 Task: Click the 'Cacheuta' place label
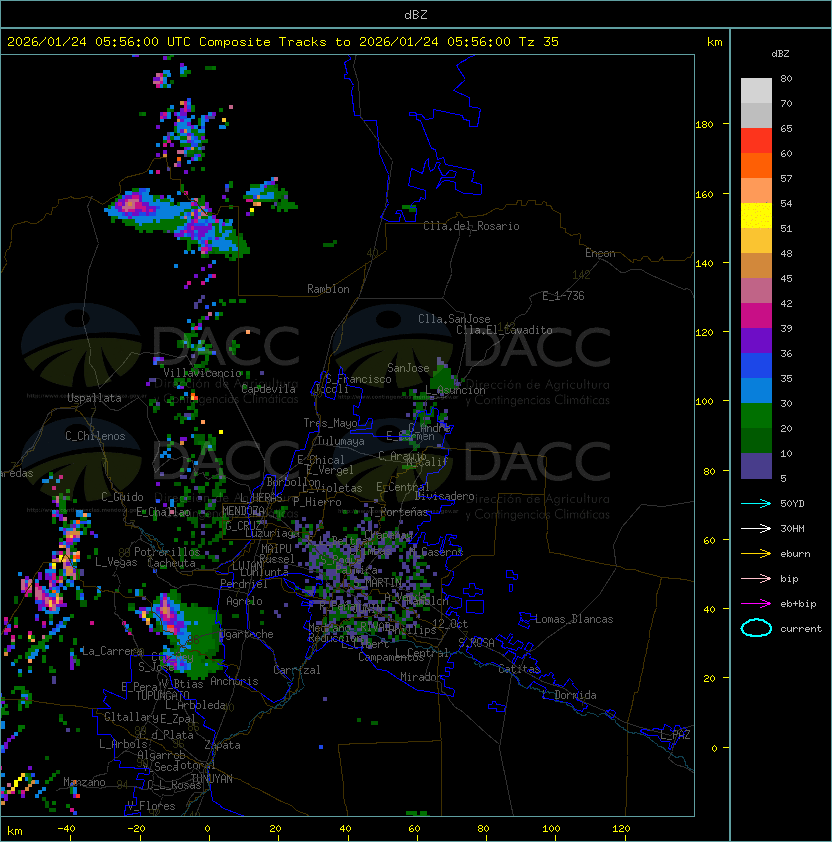171,563
